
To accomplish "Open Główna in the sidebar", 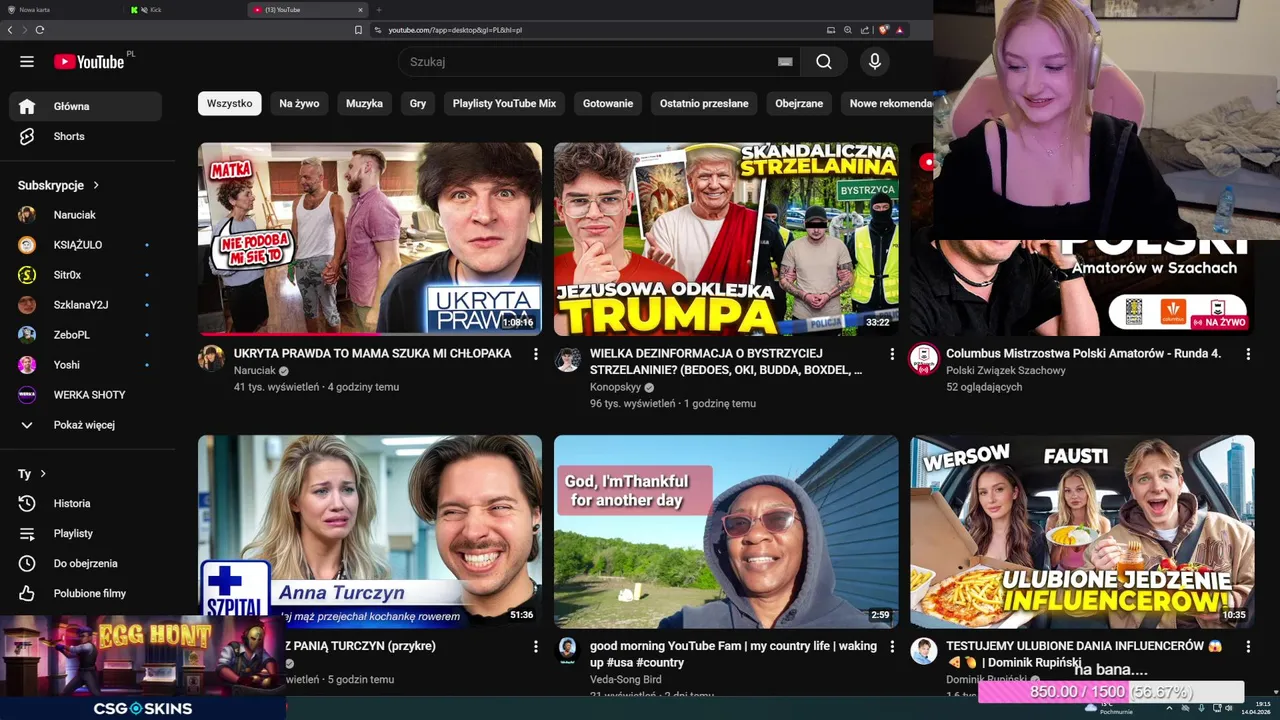I will point(85,107).
